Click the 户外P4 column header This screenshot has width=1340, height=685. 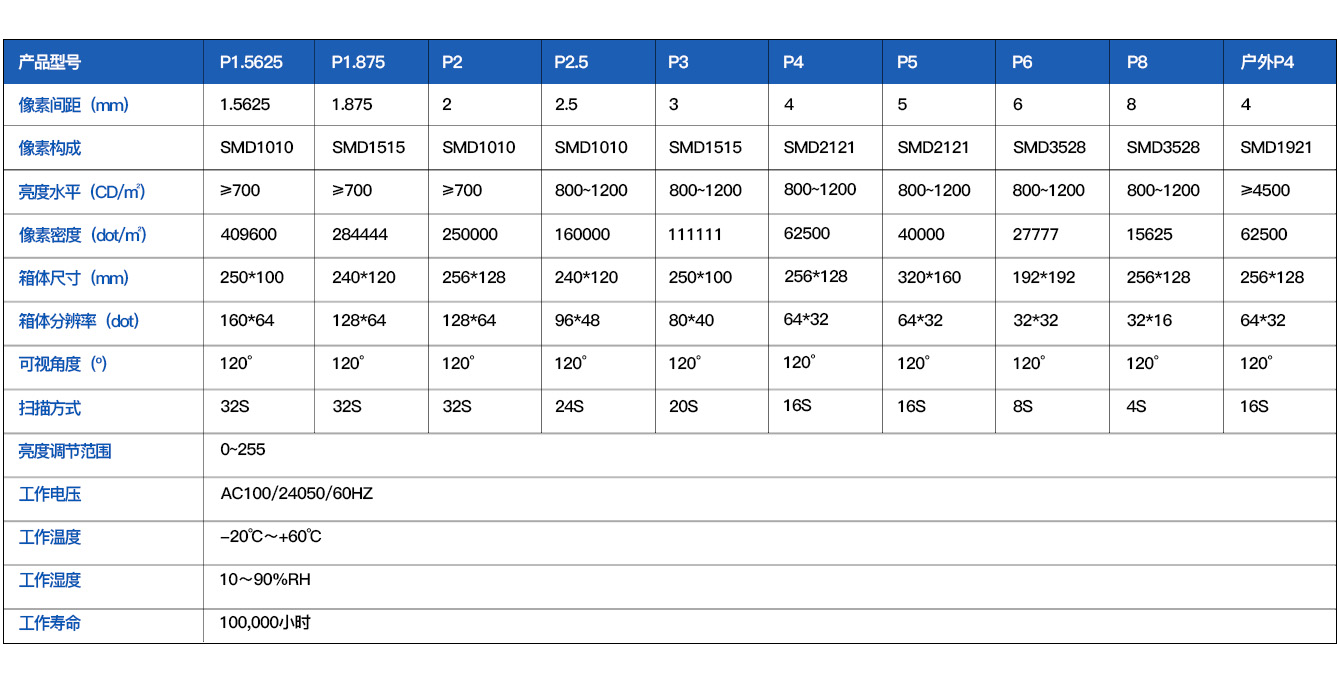tap(1267, 62)
